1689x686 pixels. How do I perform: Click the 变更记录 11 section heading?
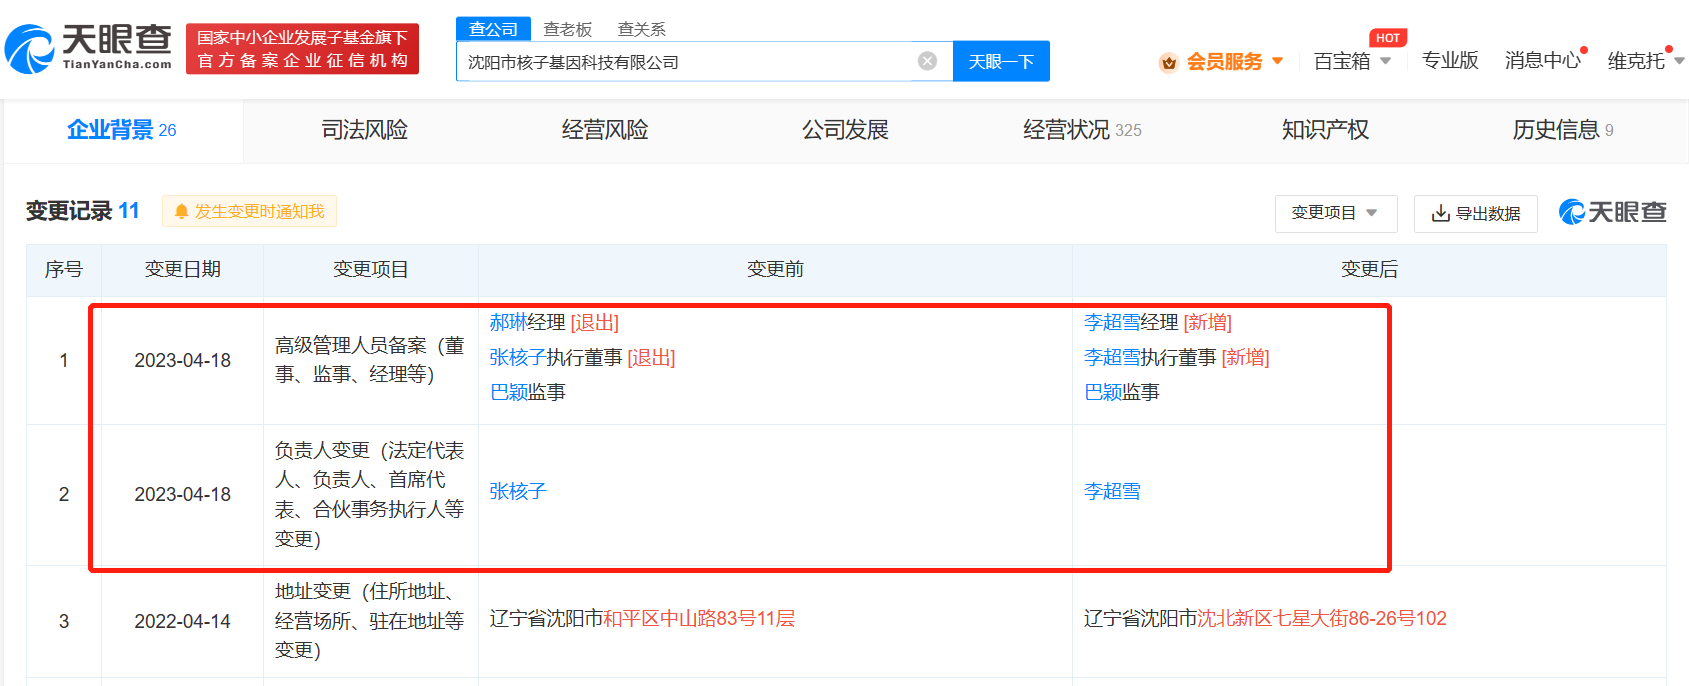coord(82,211)
